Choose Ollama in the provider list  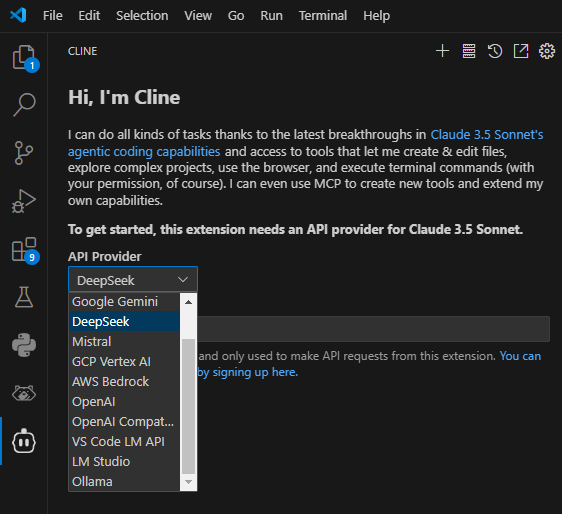[124, 481]
